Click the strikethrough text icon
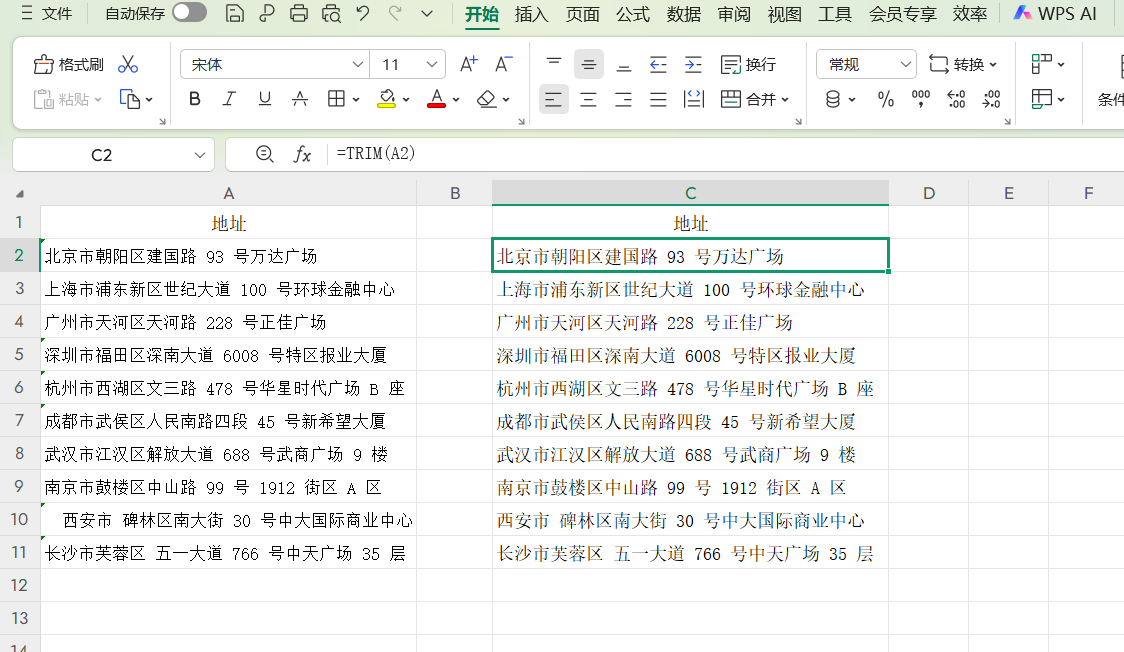Screen dimensions: 1124x652 tap(299, 99)
